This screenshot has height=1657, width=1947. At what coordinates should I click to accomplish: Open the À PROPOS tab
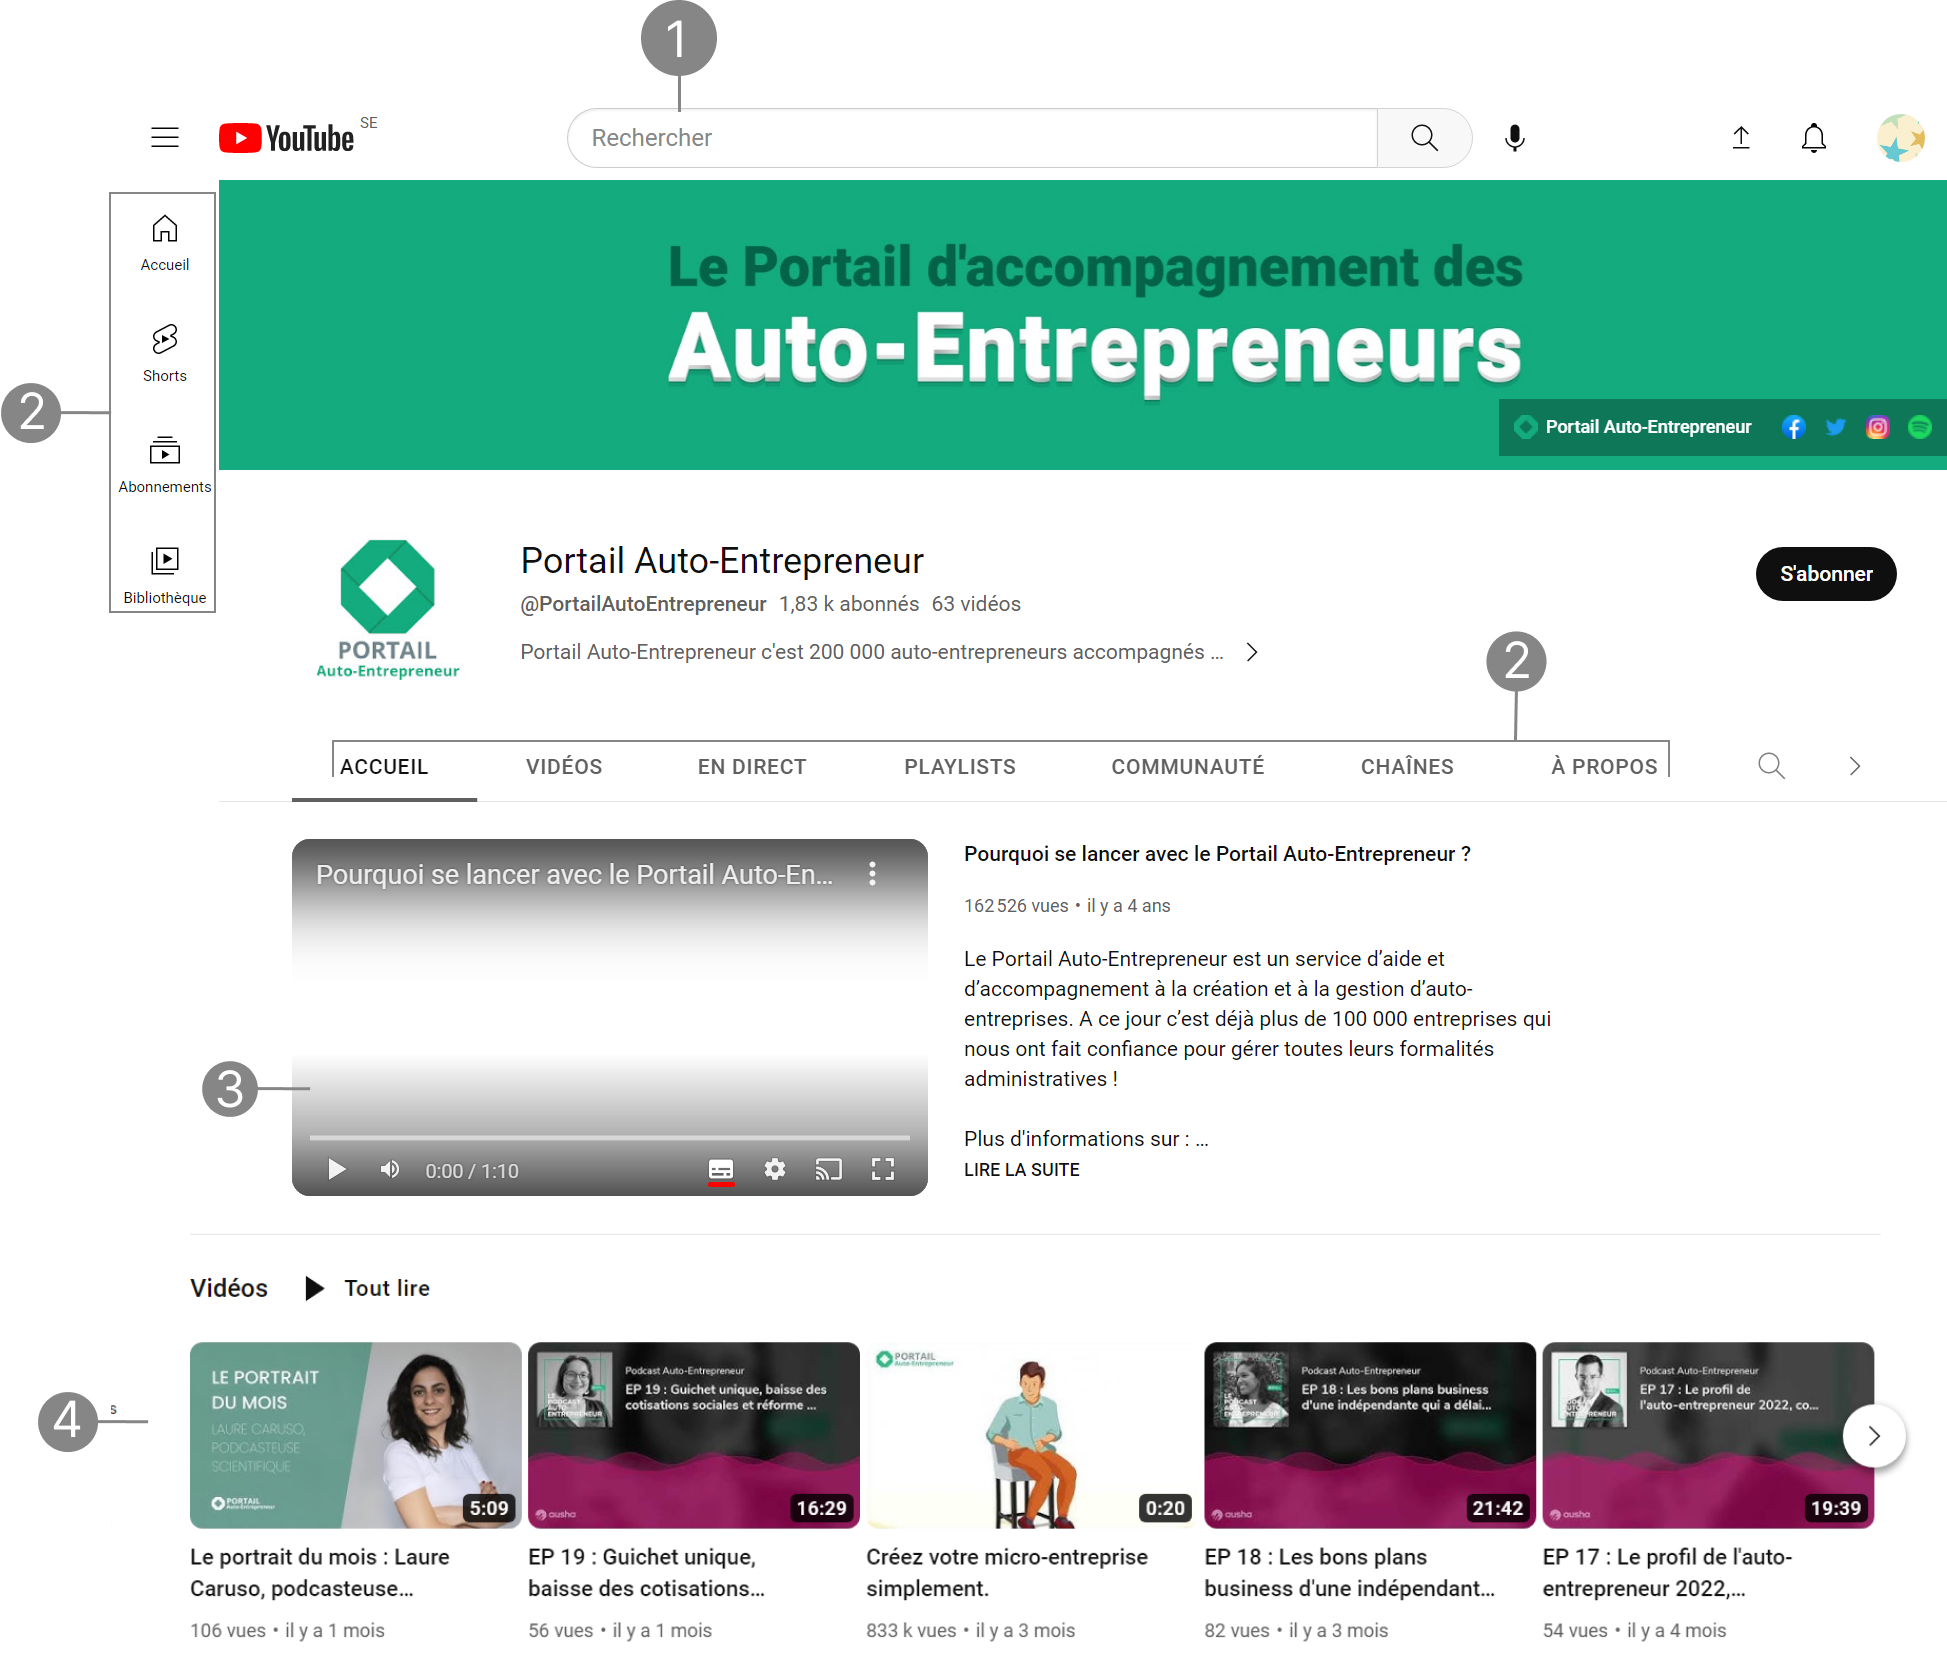tap(1604, 767)
